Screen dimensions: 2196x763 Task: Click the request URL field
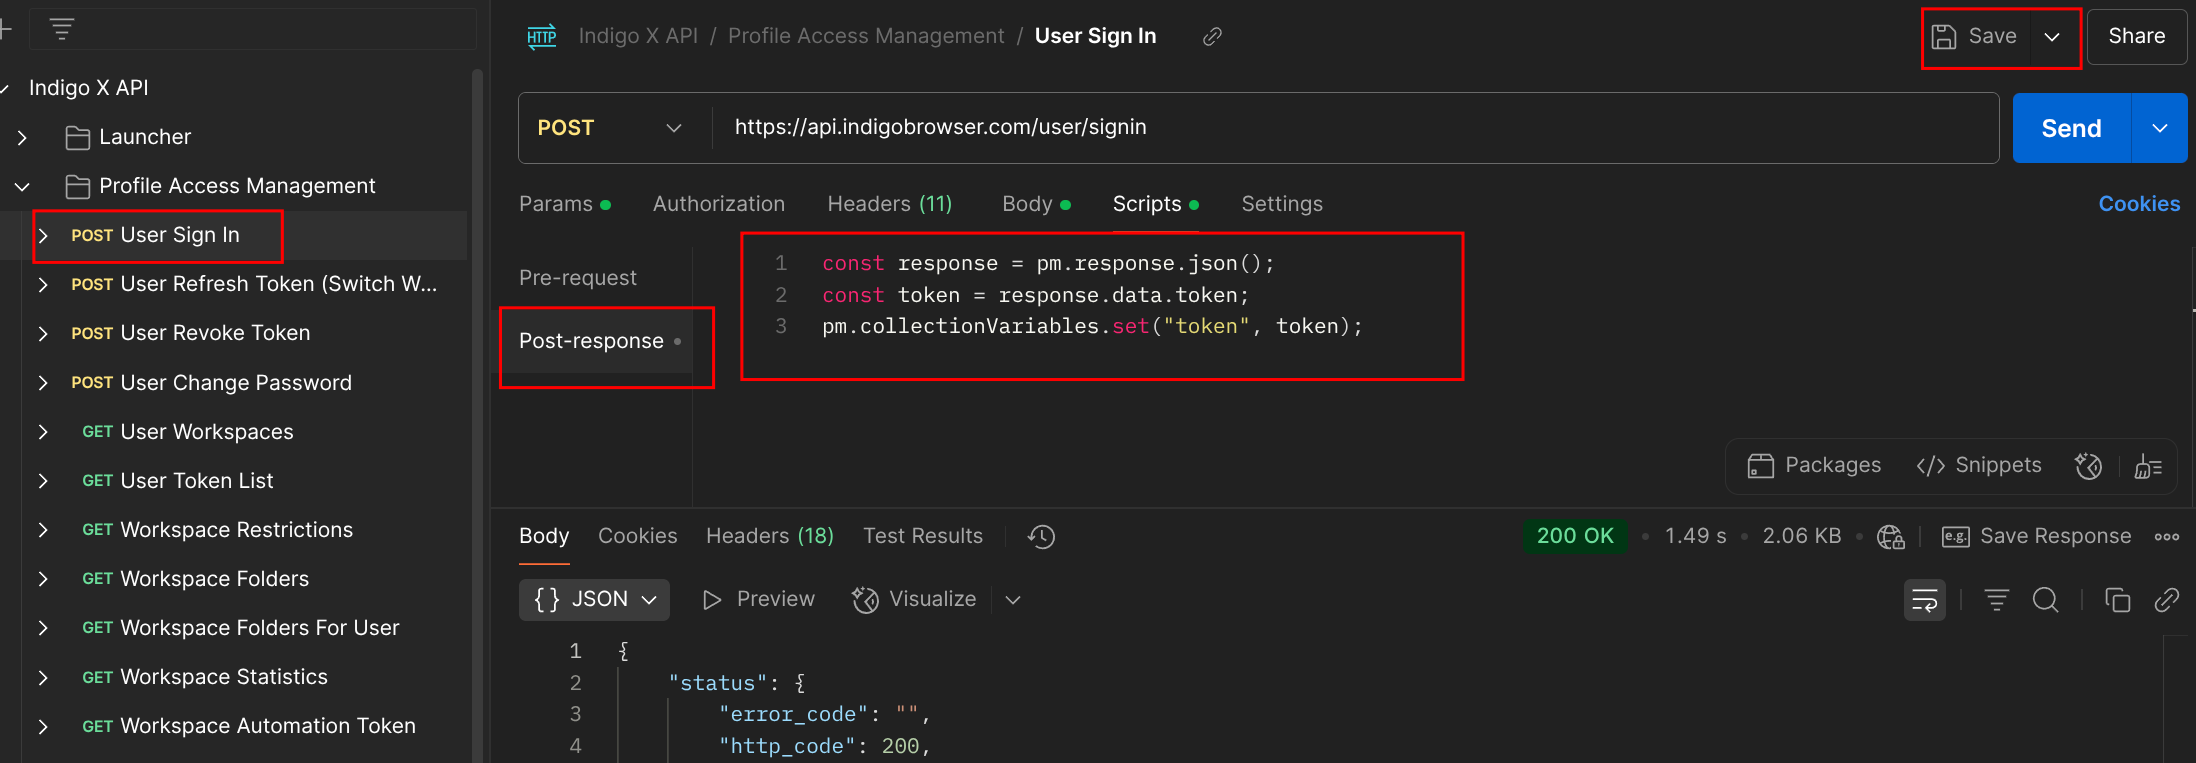[1355, 128]
